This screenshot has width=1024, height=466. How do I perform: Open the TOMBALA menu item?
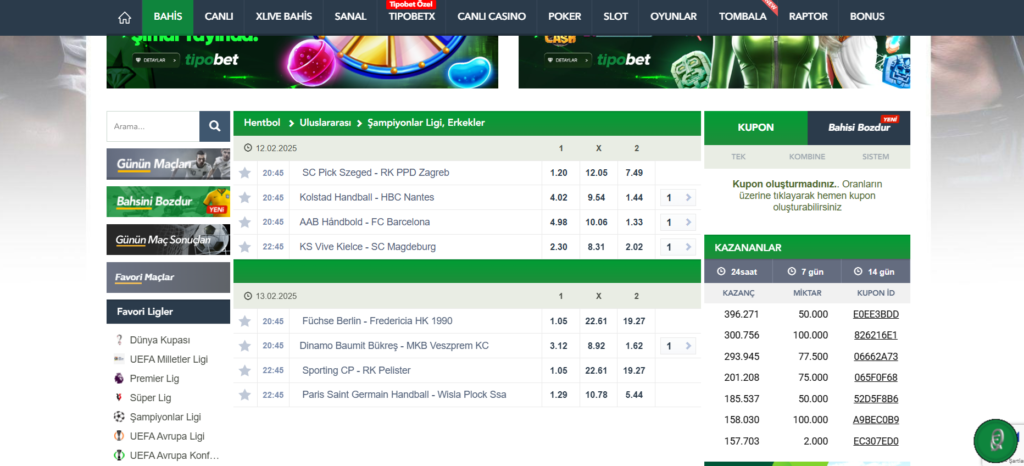[x=743, y=17]
